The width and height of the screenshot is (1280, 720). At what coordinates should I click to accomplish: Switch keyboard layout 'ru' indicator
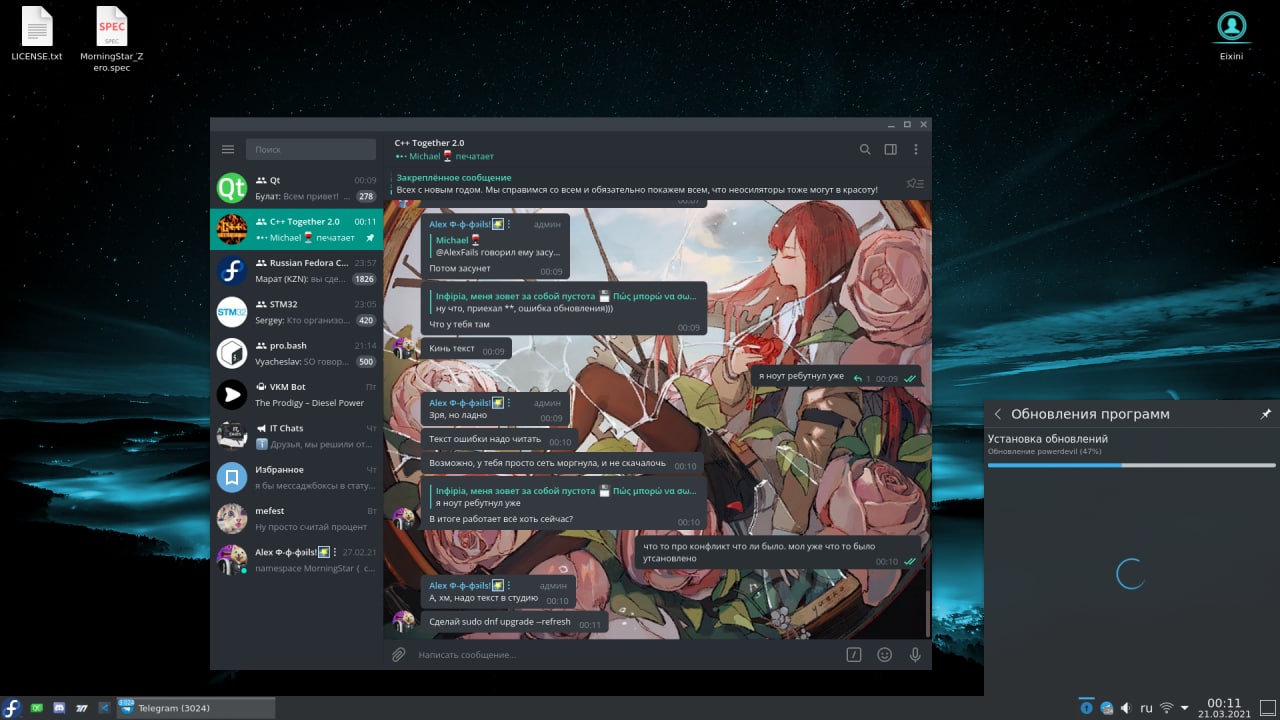(1147, 708)
